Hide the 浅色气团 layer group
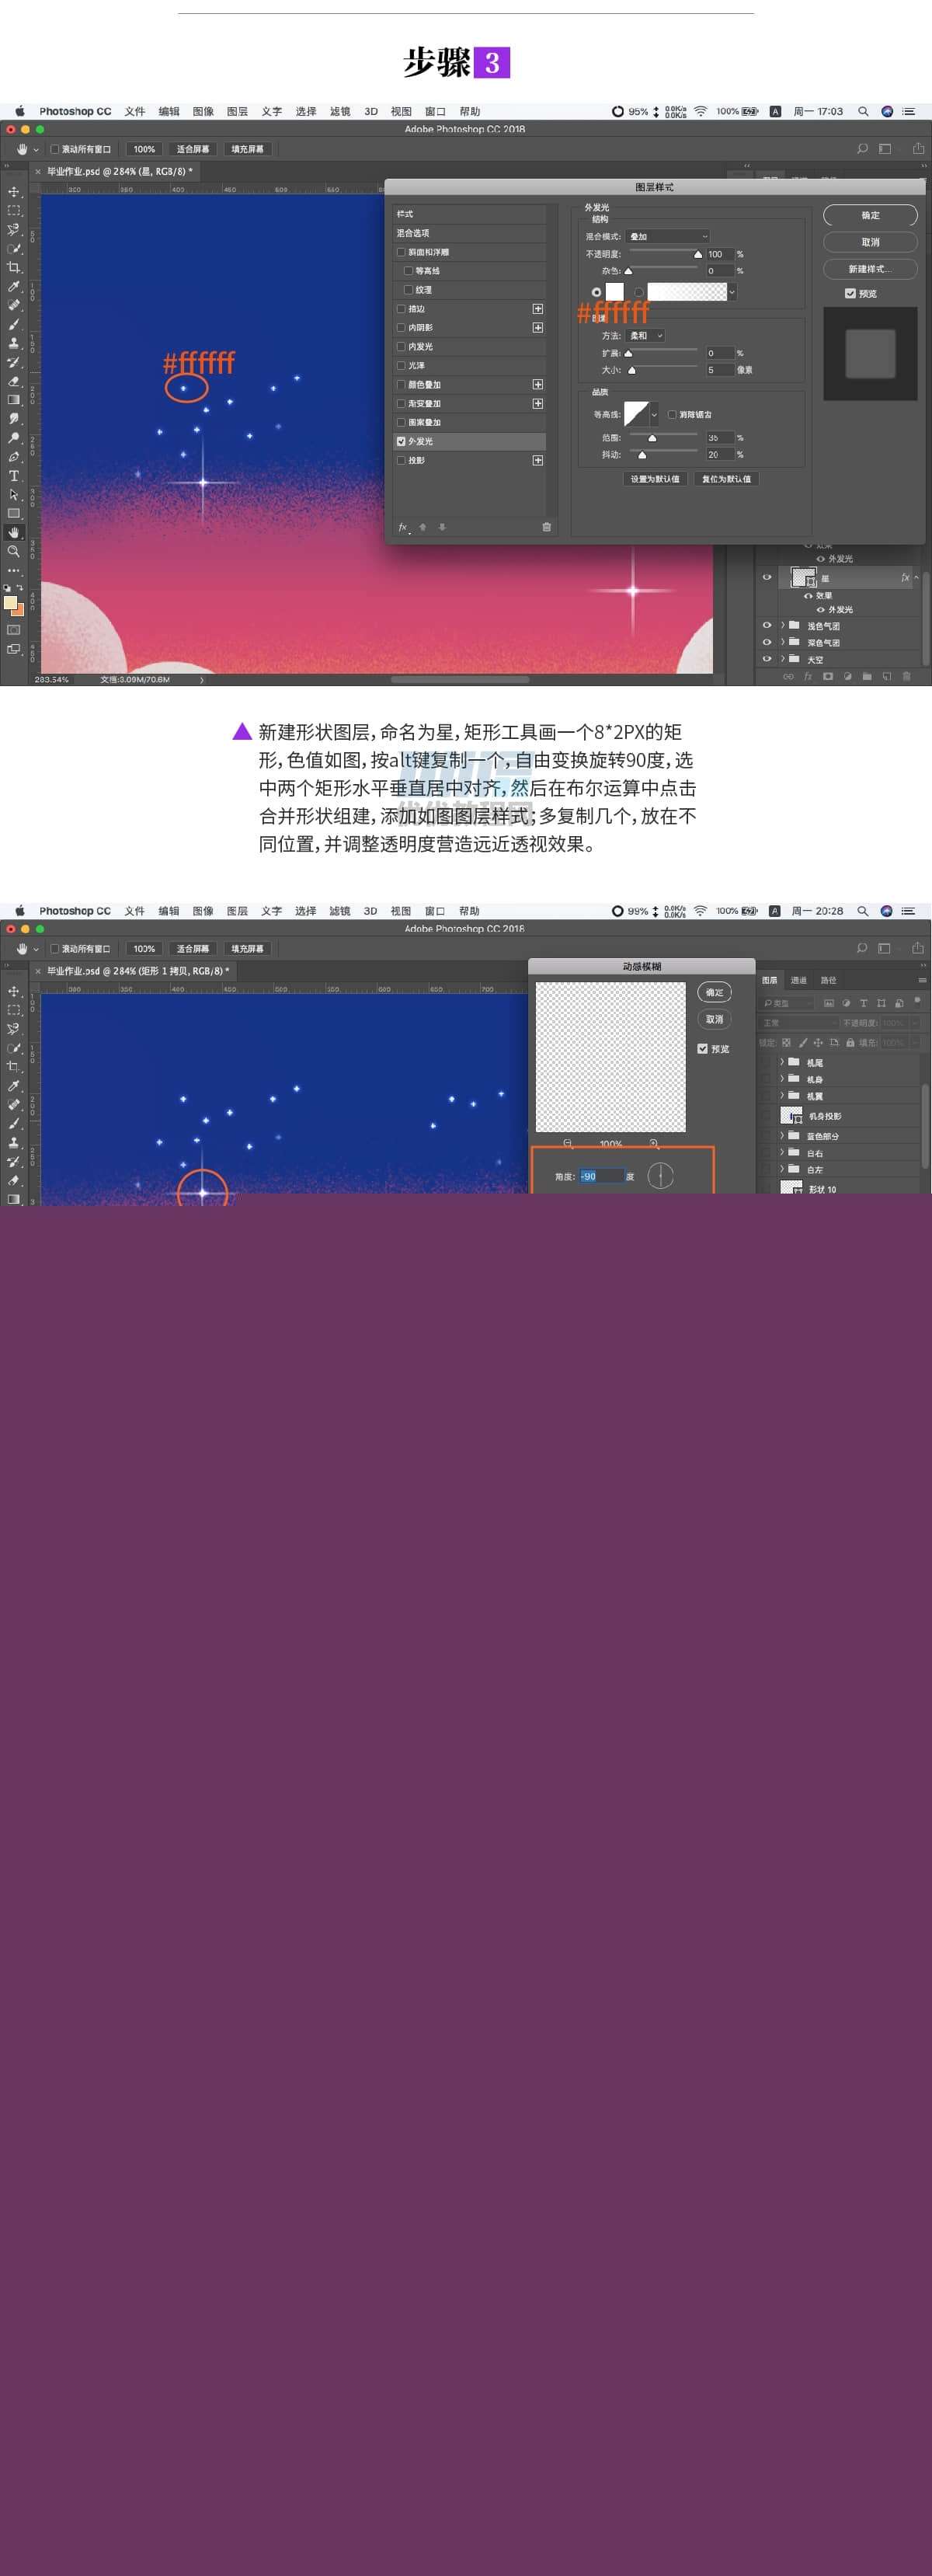The image size is (932, 2576). click(x=767, y=626)
